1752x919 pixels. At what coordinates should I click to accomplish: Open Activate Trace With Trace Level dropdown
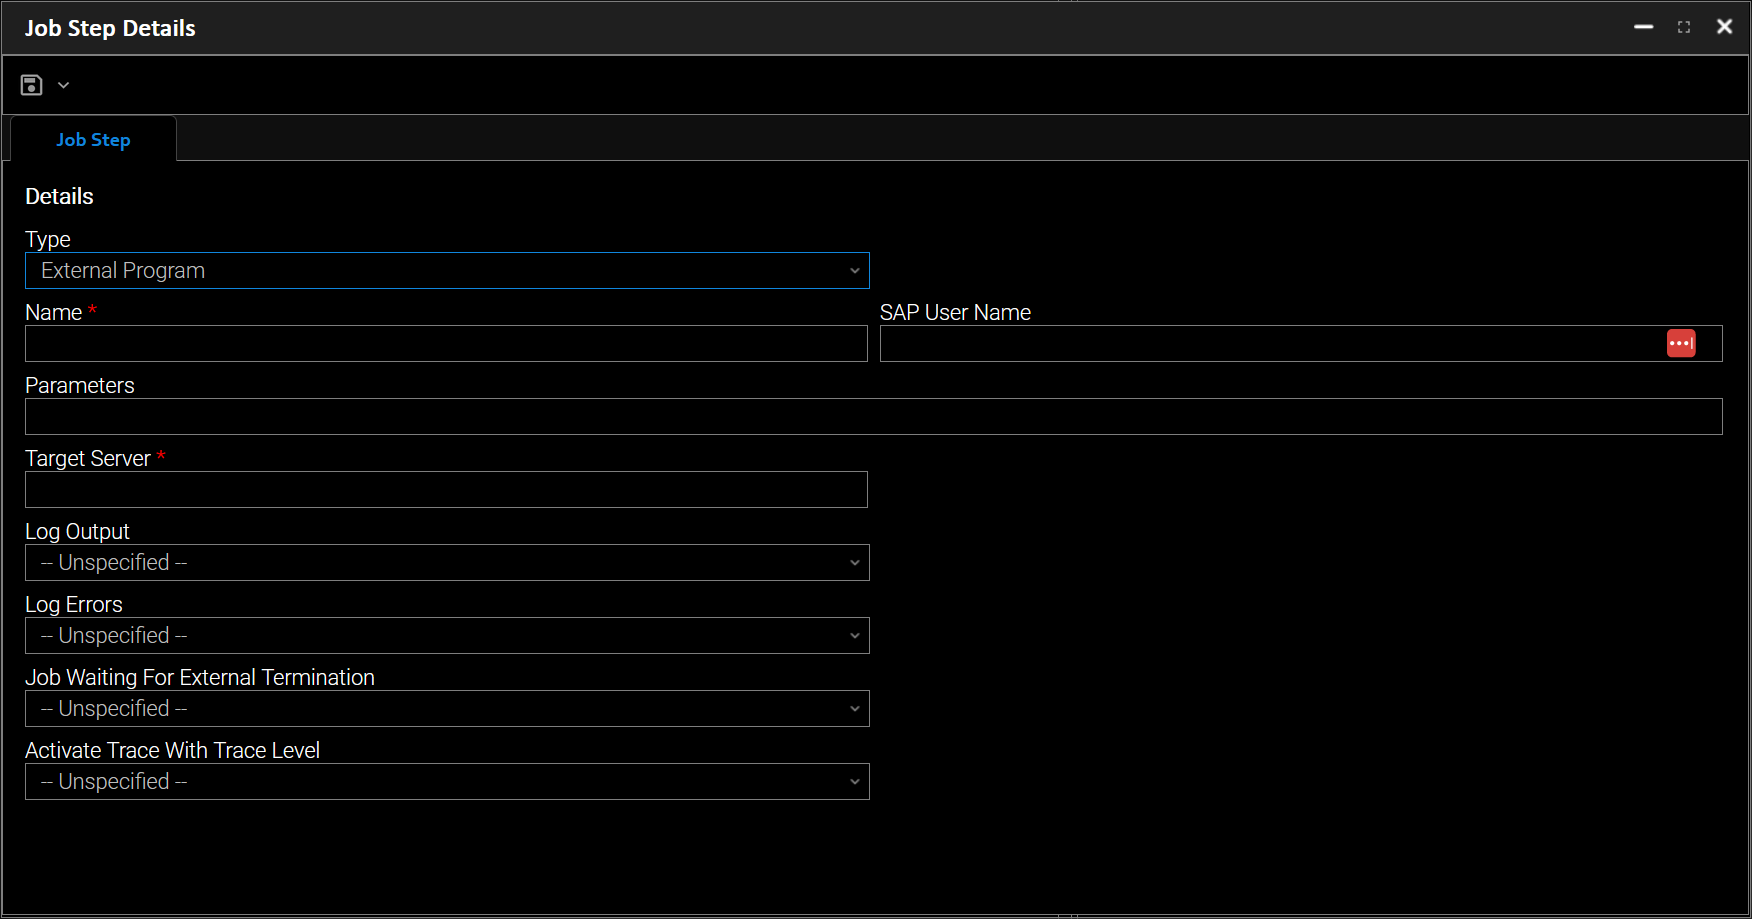click(447, 782)
